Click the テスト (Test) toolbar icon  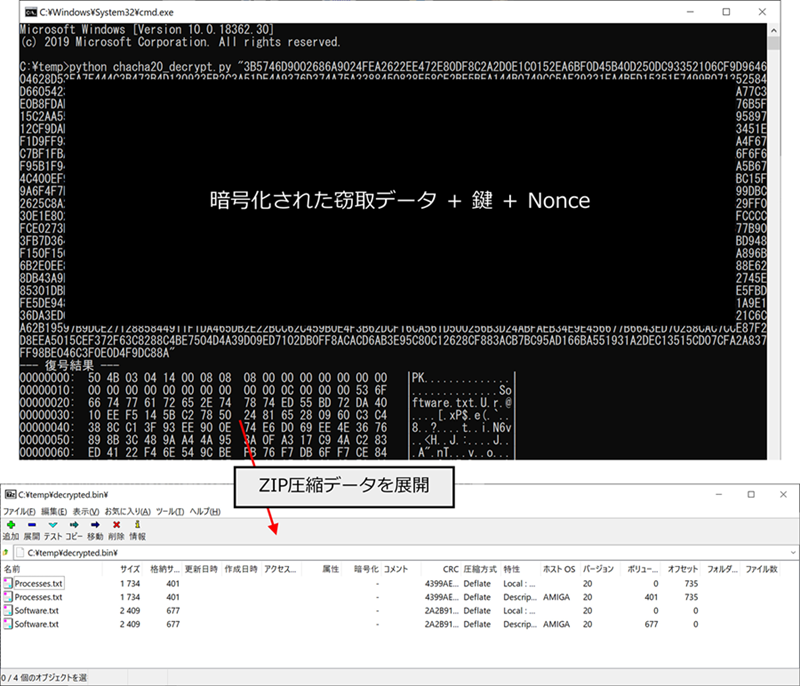[x=53, y=525]
